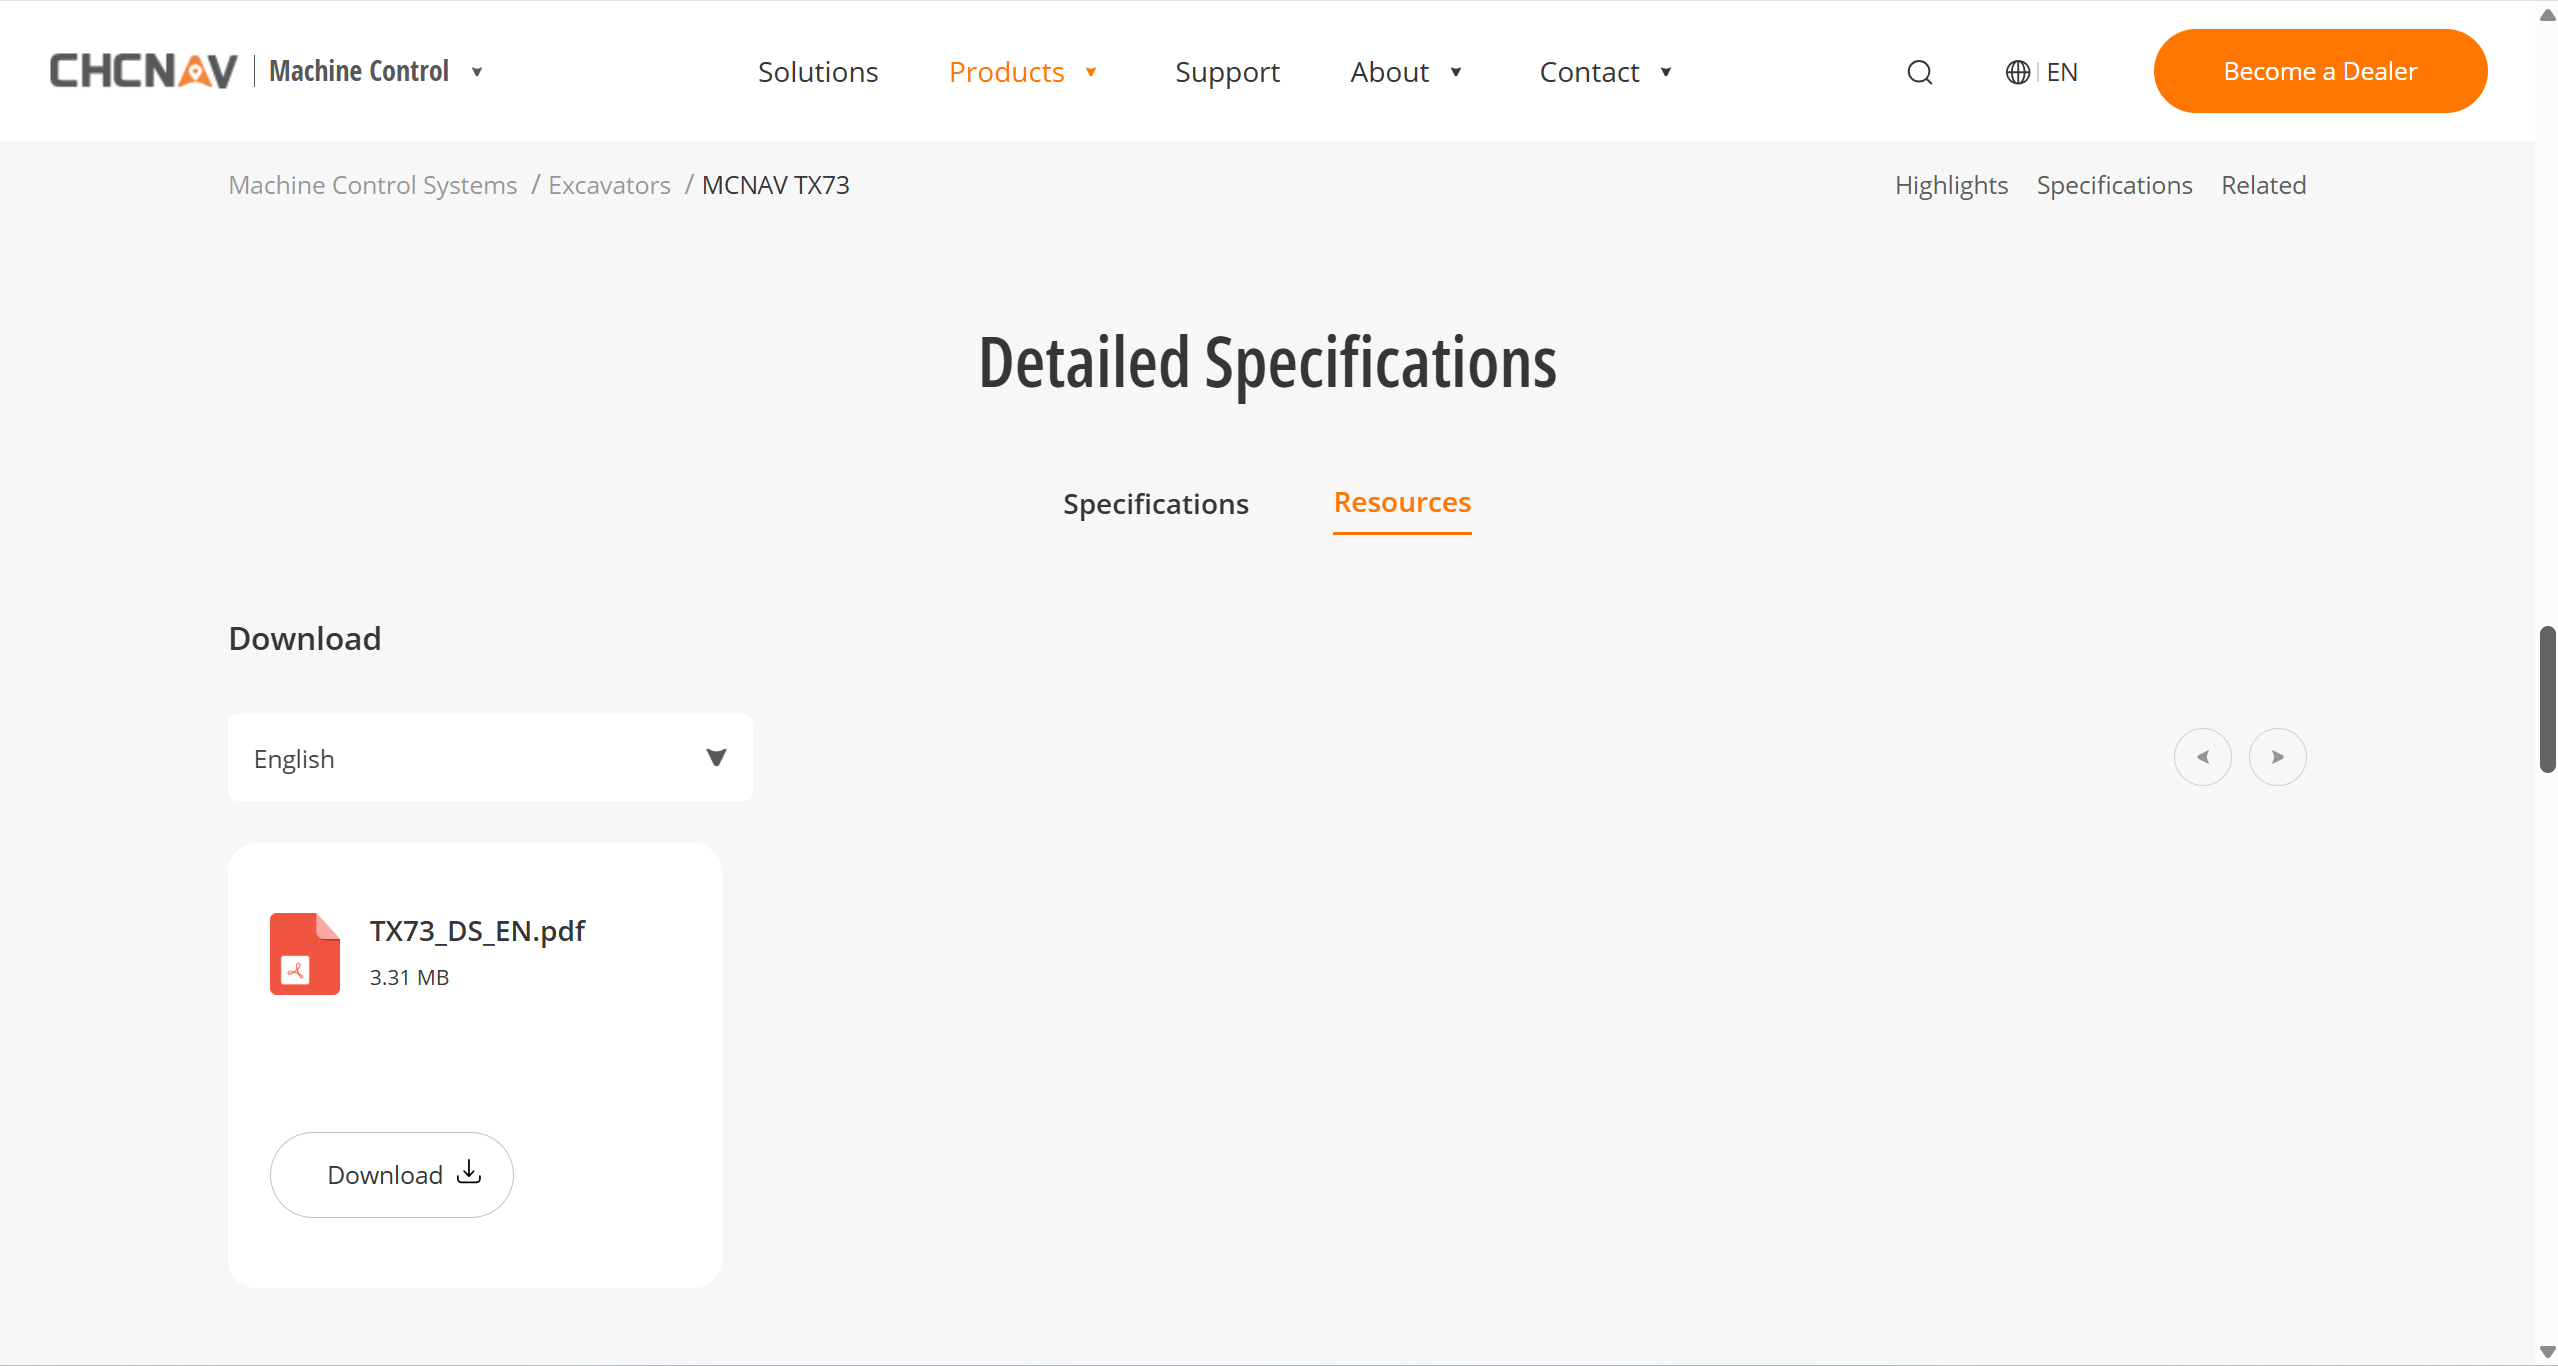Open the English language dropdown

pyautogui.click(x=490, y=758)
